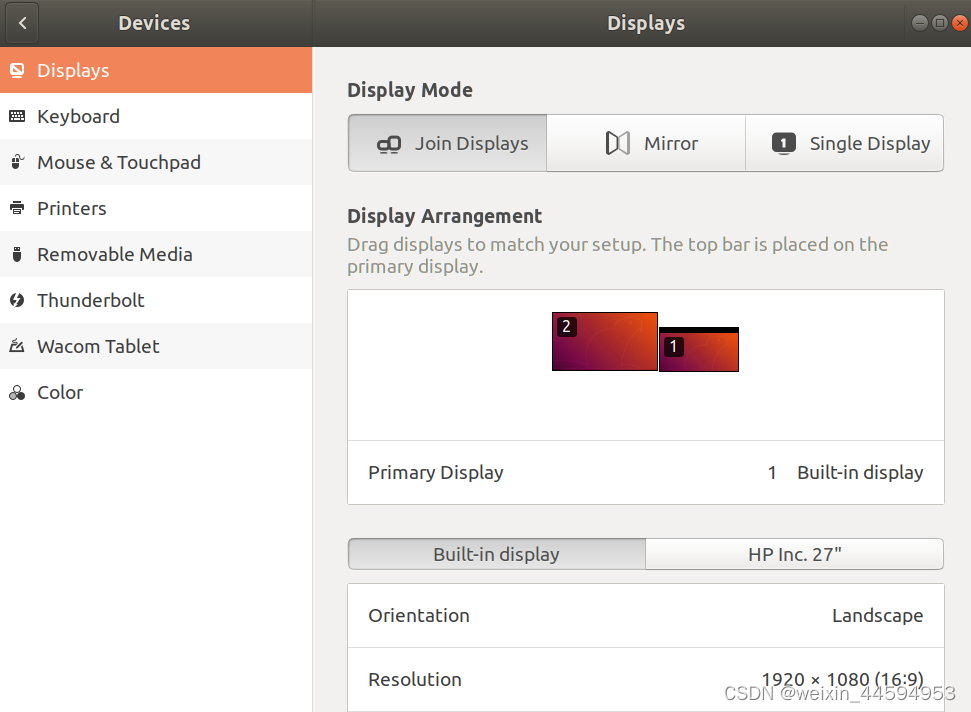The width and height of the screenshot is (971, 712).
Task: Select display 2 thumbnail in arrangement
Action: [x=604, y=342]
